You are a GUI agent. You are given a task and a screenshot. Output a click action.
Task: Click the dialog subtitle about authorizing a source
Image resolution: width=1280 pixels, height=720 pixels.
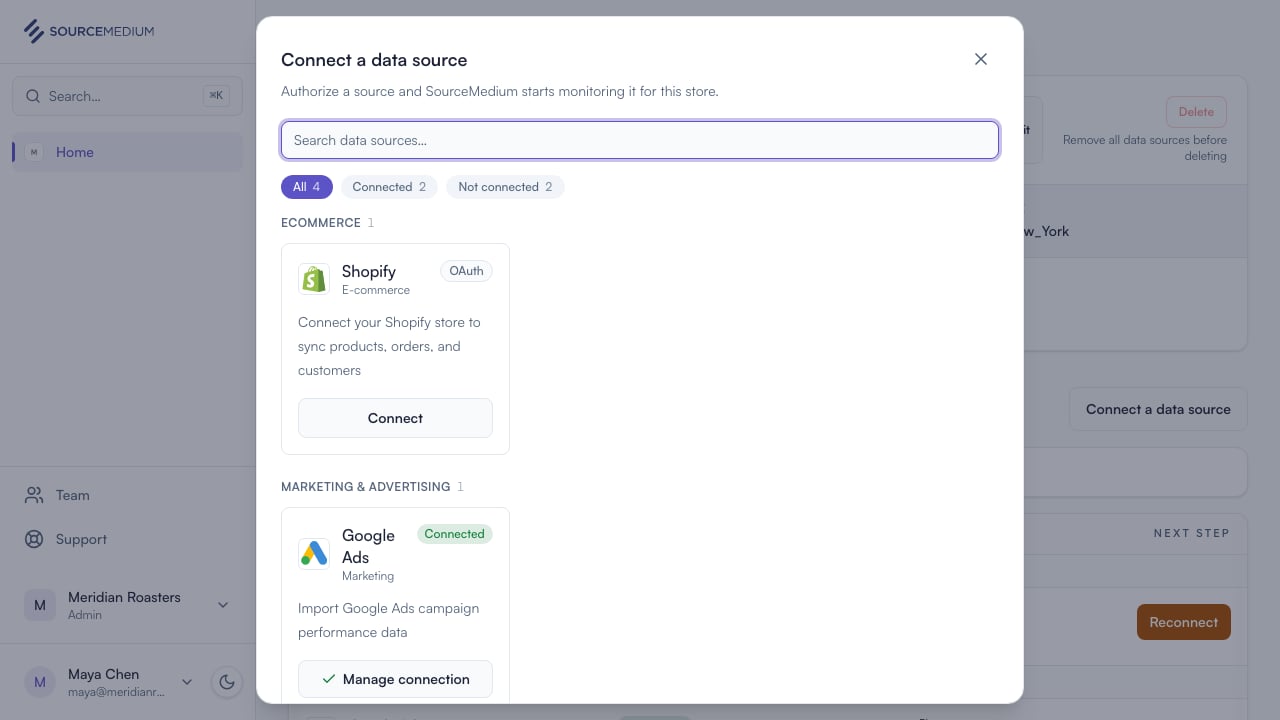point(500,91)
